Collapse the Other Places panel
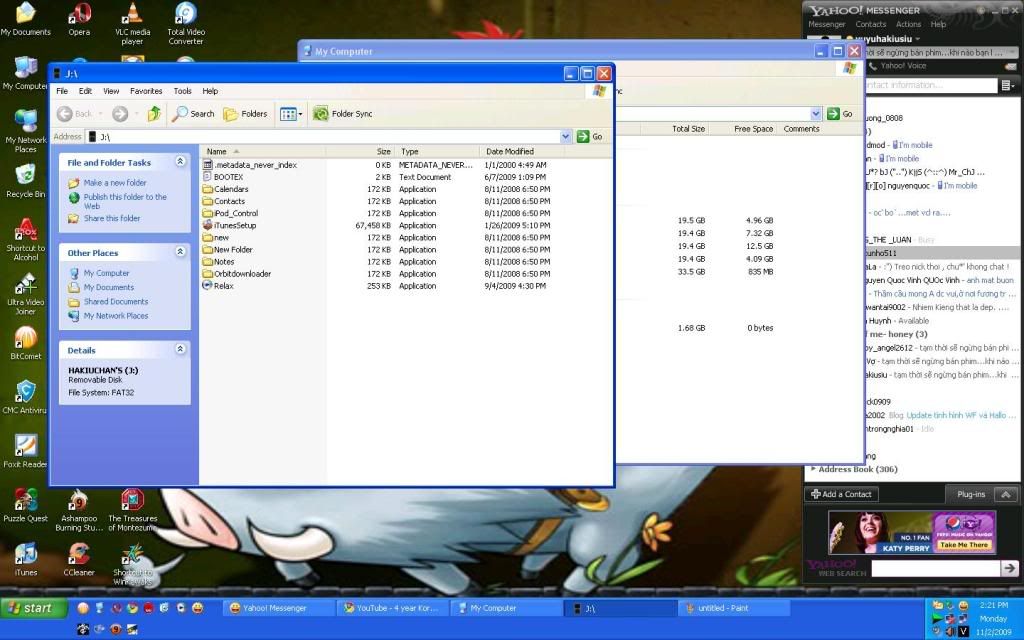This screenshot has width=1024, height=640. pyautogui.click(x=180, y=252)
